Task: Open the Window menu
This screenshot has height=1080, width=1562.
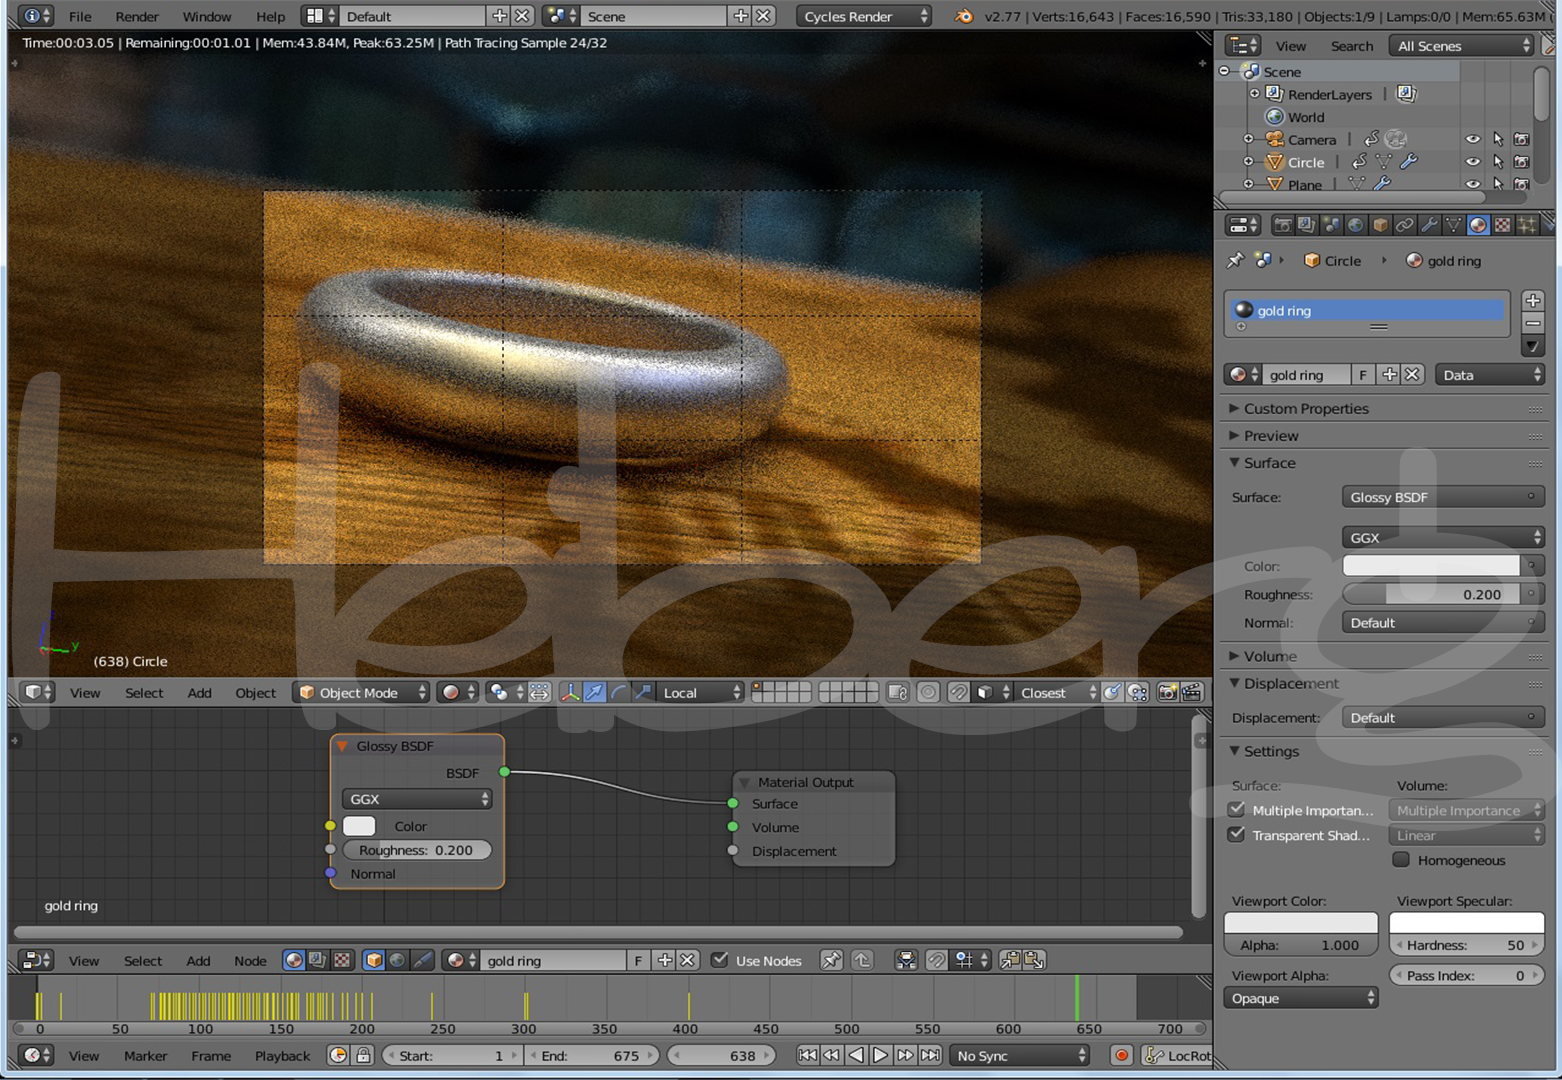Action: tap(207, 16)
